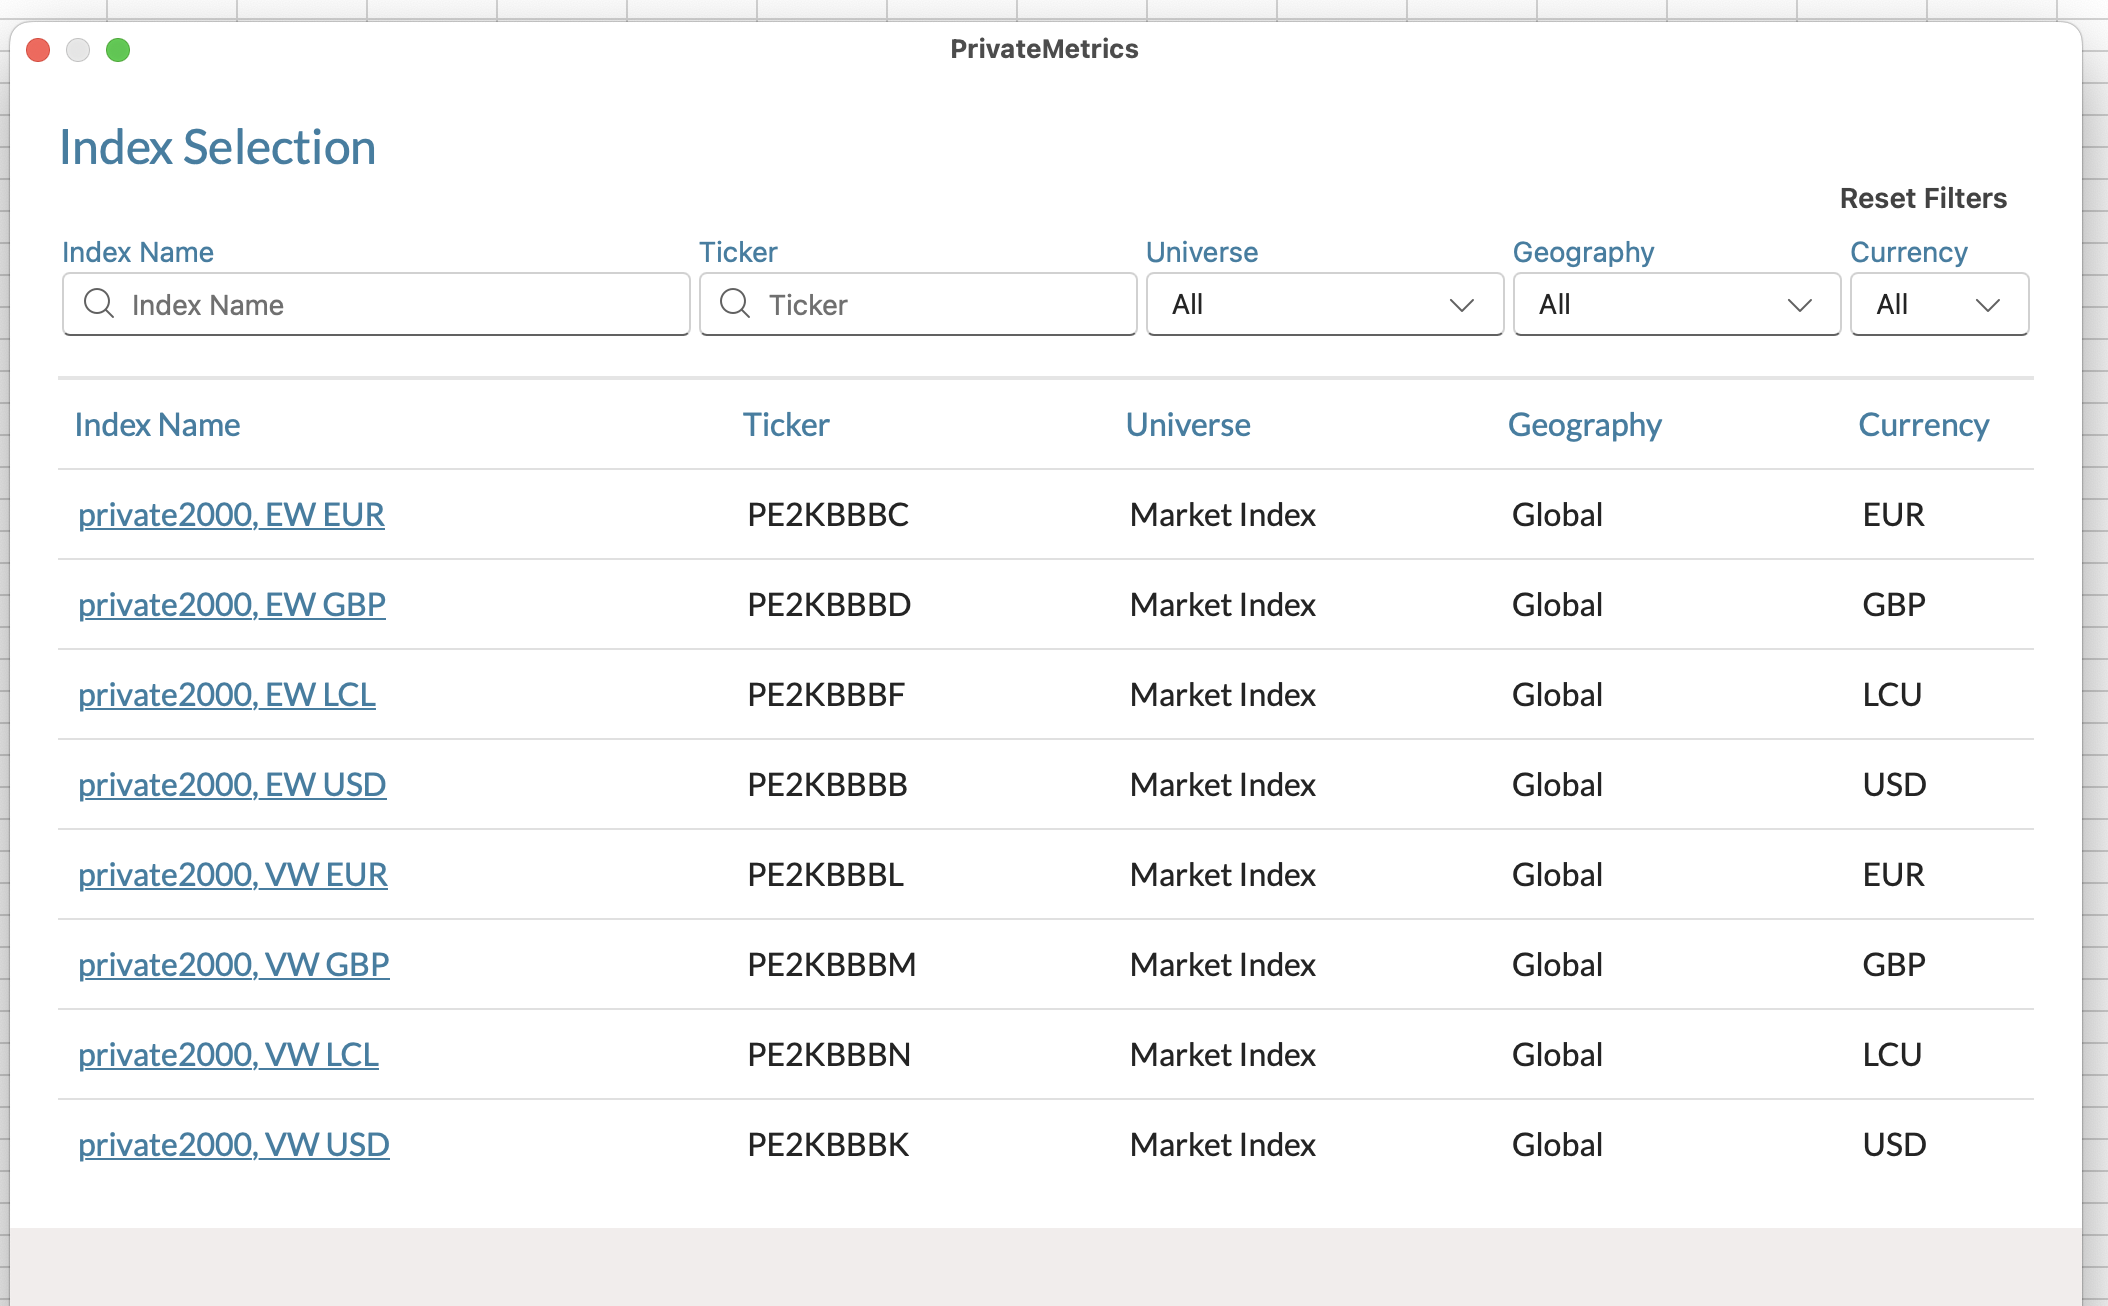
Task: Open the private2000, EW EUR index link
Action: [x=231, y=514]
